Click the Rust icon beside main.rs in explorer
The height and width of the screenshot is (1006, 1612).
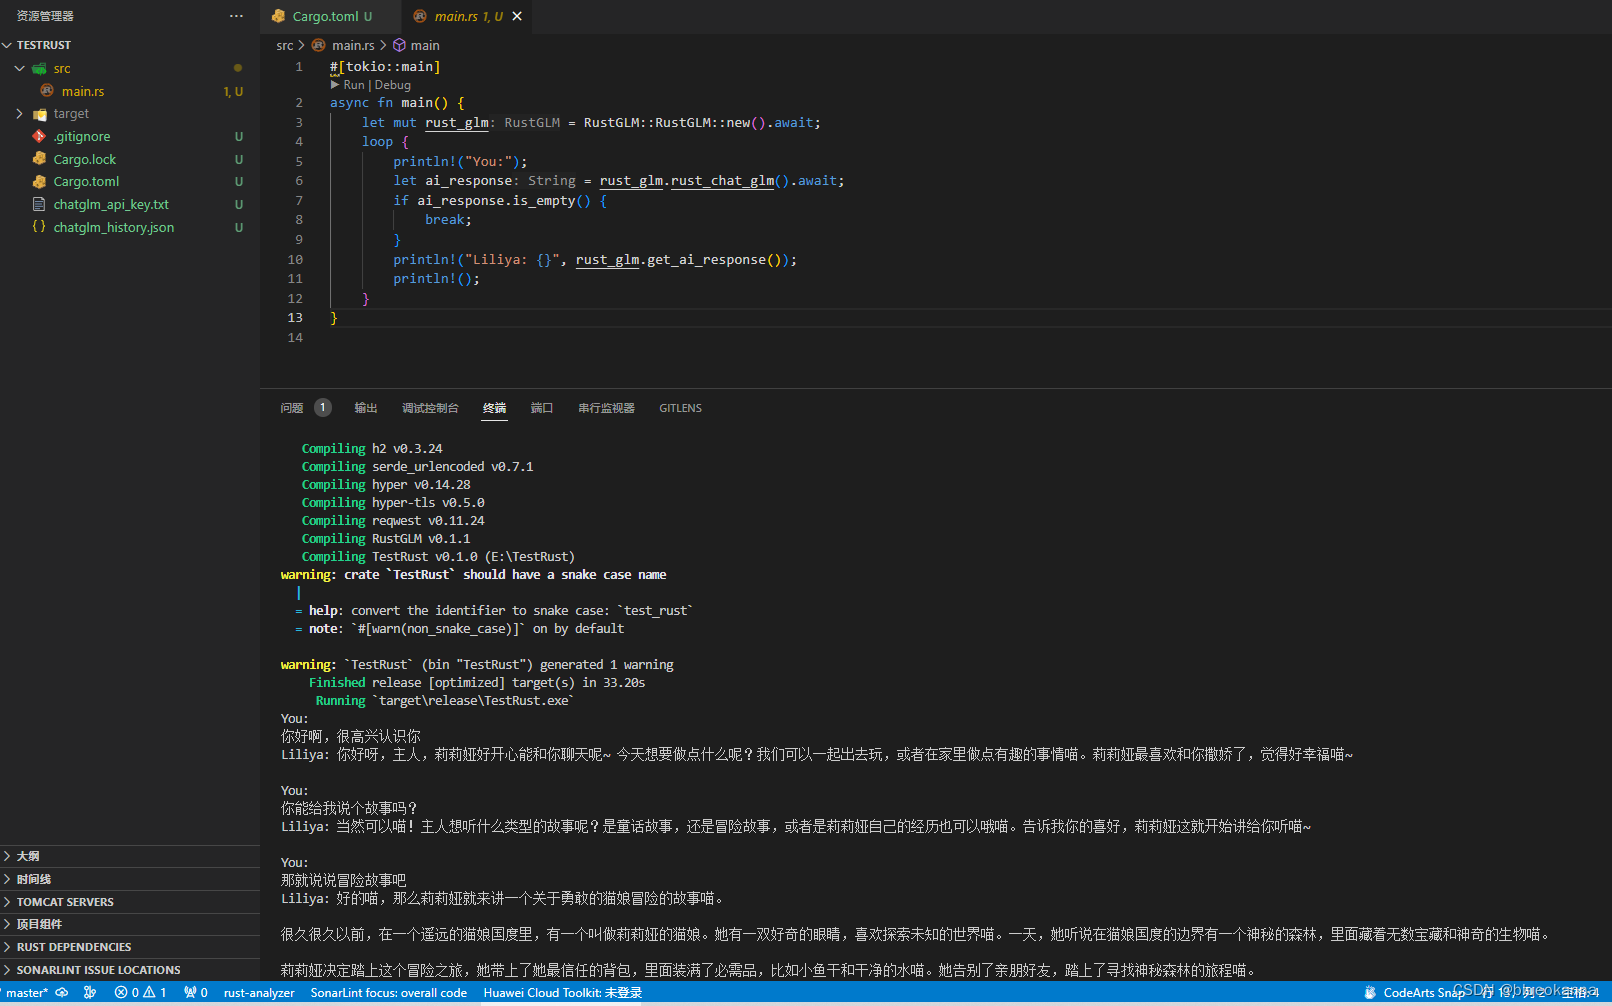pos(47,91)
